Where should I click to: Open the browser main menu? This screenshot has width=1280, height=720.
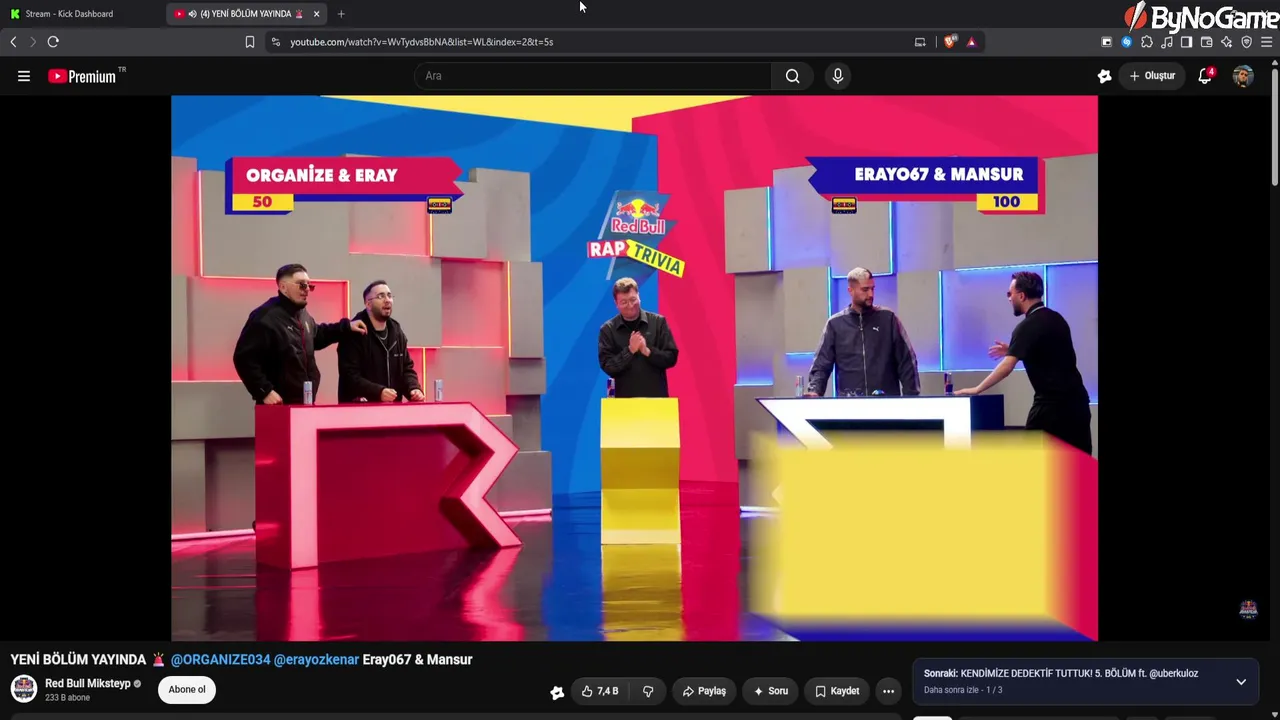(x=1266, y=42)
